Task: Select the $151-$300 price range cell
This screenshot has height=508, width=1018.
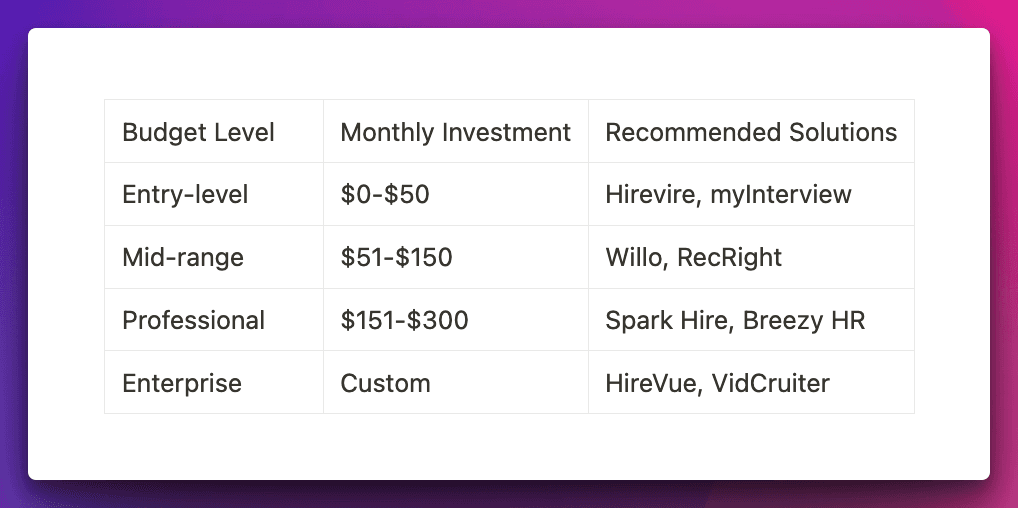Action: point(404,320)
